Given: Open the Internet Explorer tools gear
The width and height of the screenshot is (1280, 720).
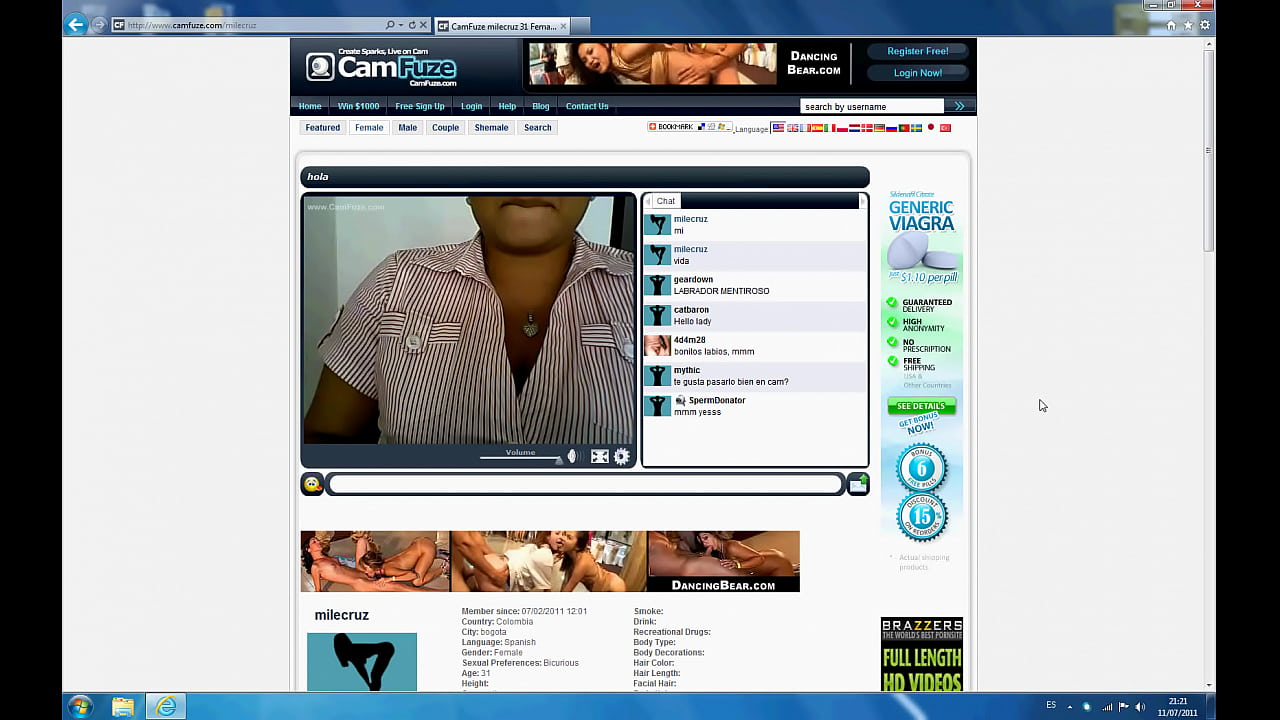Looking at the screenshot, I should pyautogui.click(x=1205, y=25).
